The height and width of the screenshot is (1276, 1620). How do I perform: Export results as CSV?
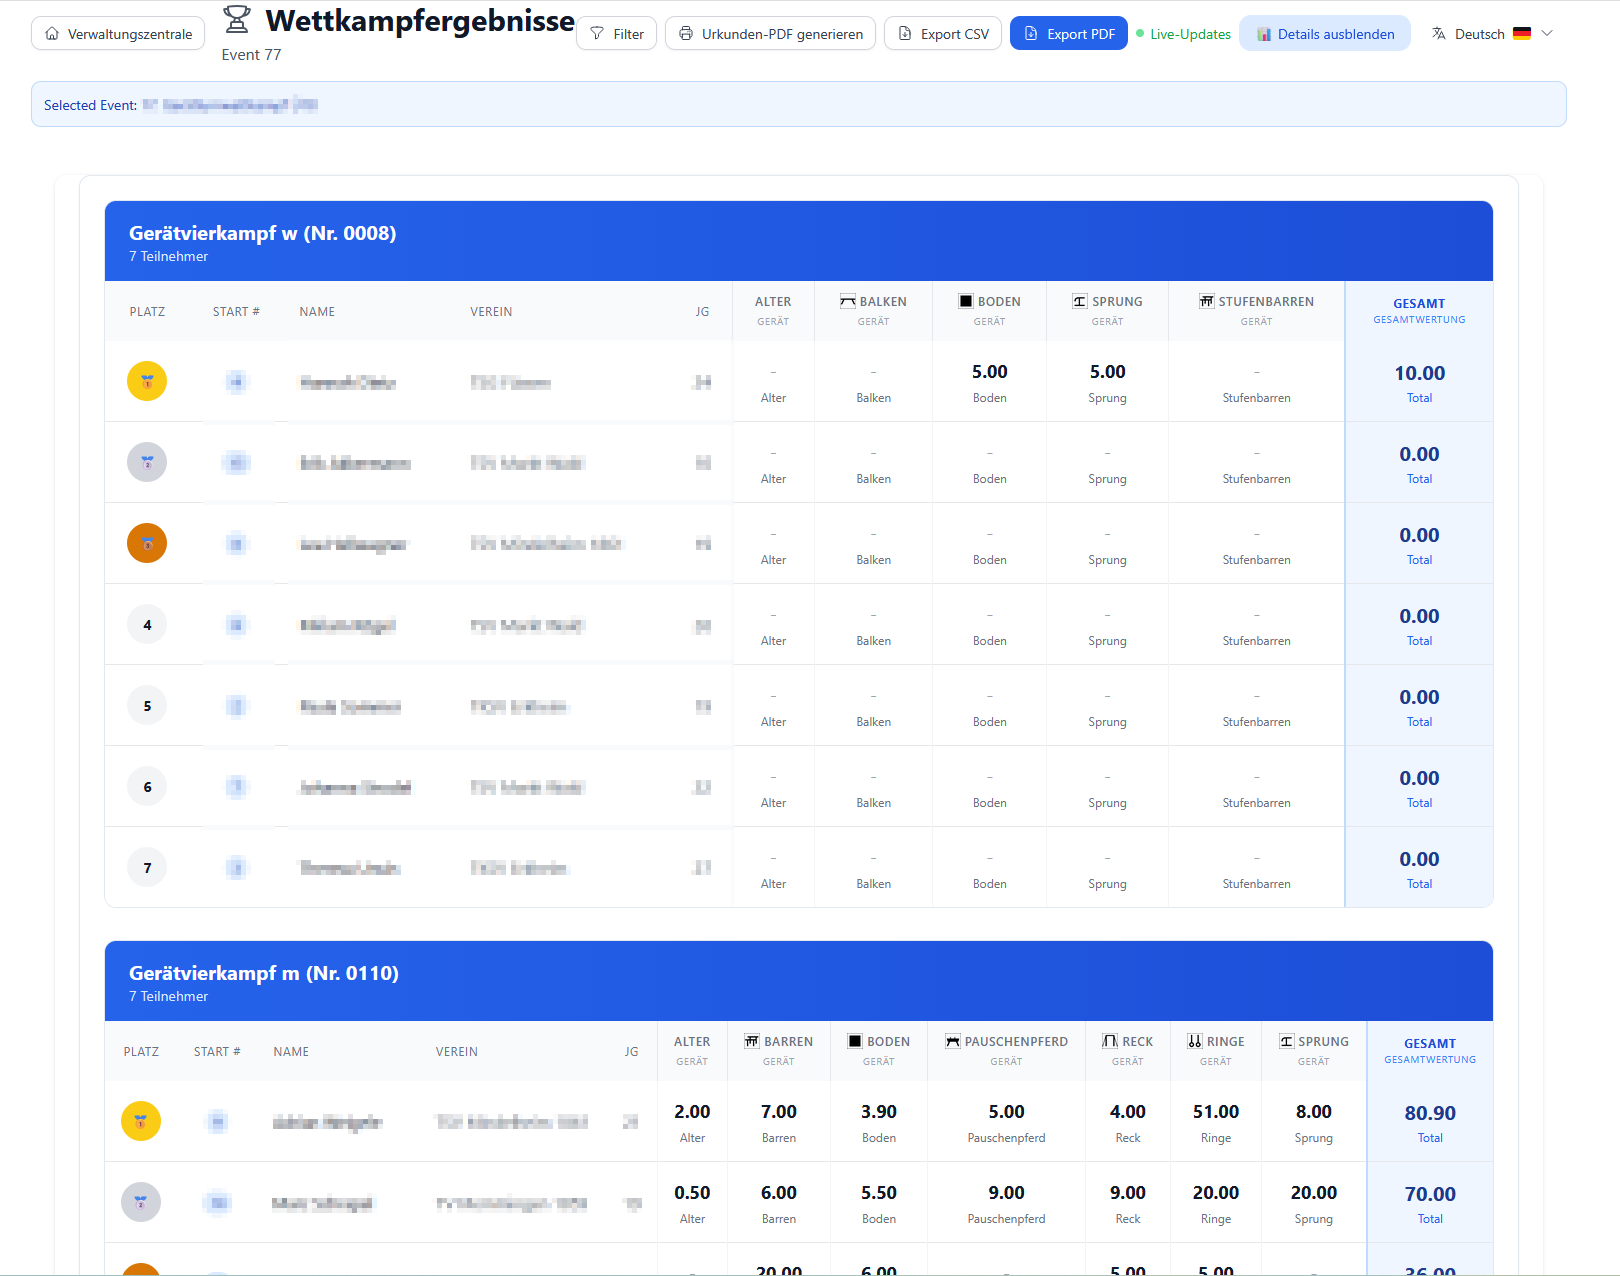[943, 34]
